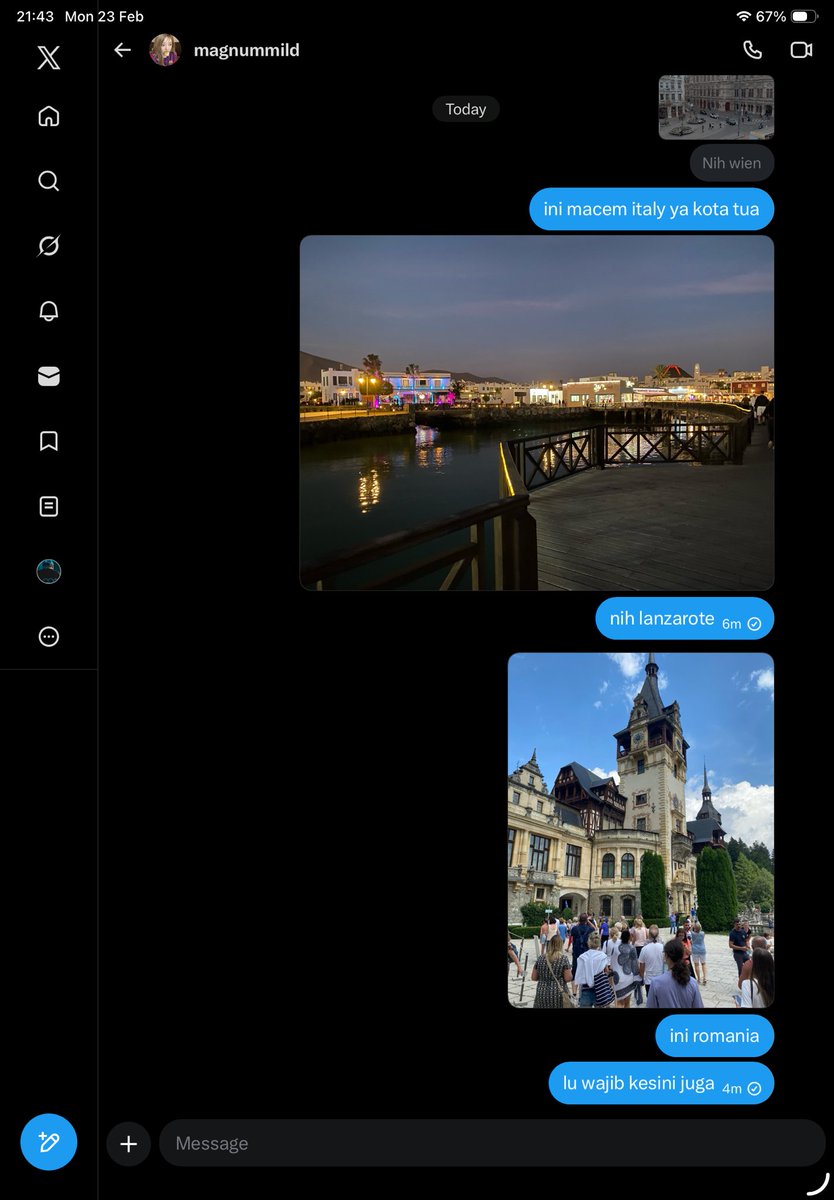Select the 'nih lanzarote' message bubble

click(x=685, y=619)
